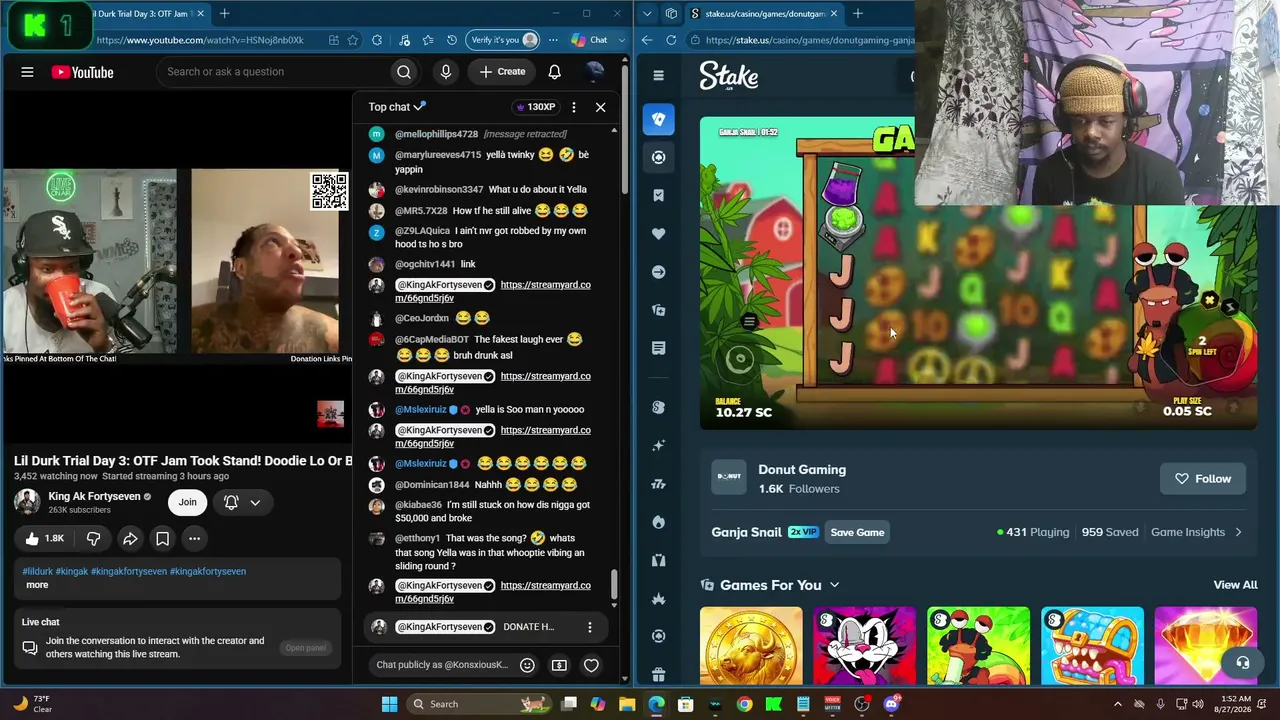The image size is (1280, 720).
Task: Open the top chat three-dot options
Action: [x=573, y=107]
